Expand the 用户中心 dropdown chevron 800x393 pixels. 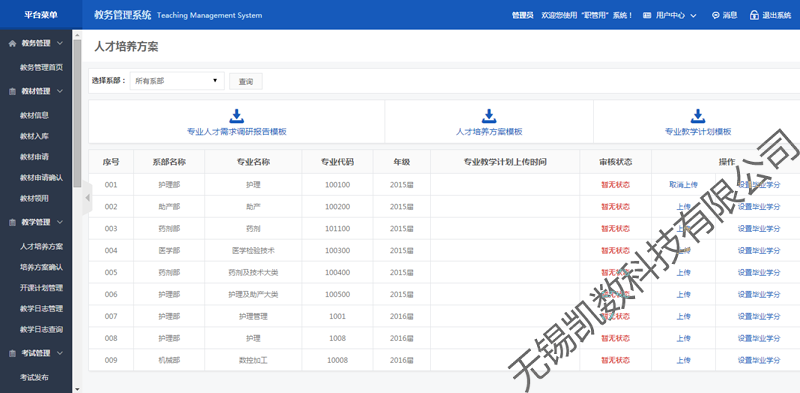[x=693, y=16]
